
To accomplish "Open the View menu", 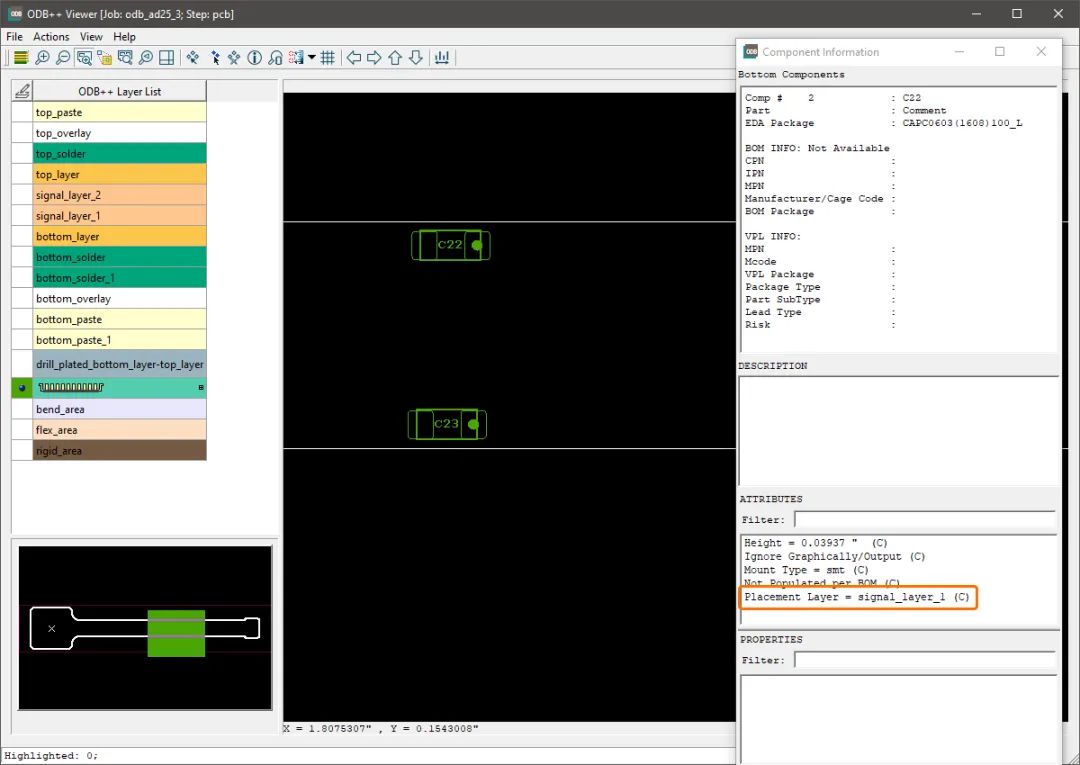I will pos(91,37).
